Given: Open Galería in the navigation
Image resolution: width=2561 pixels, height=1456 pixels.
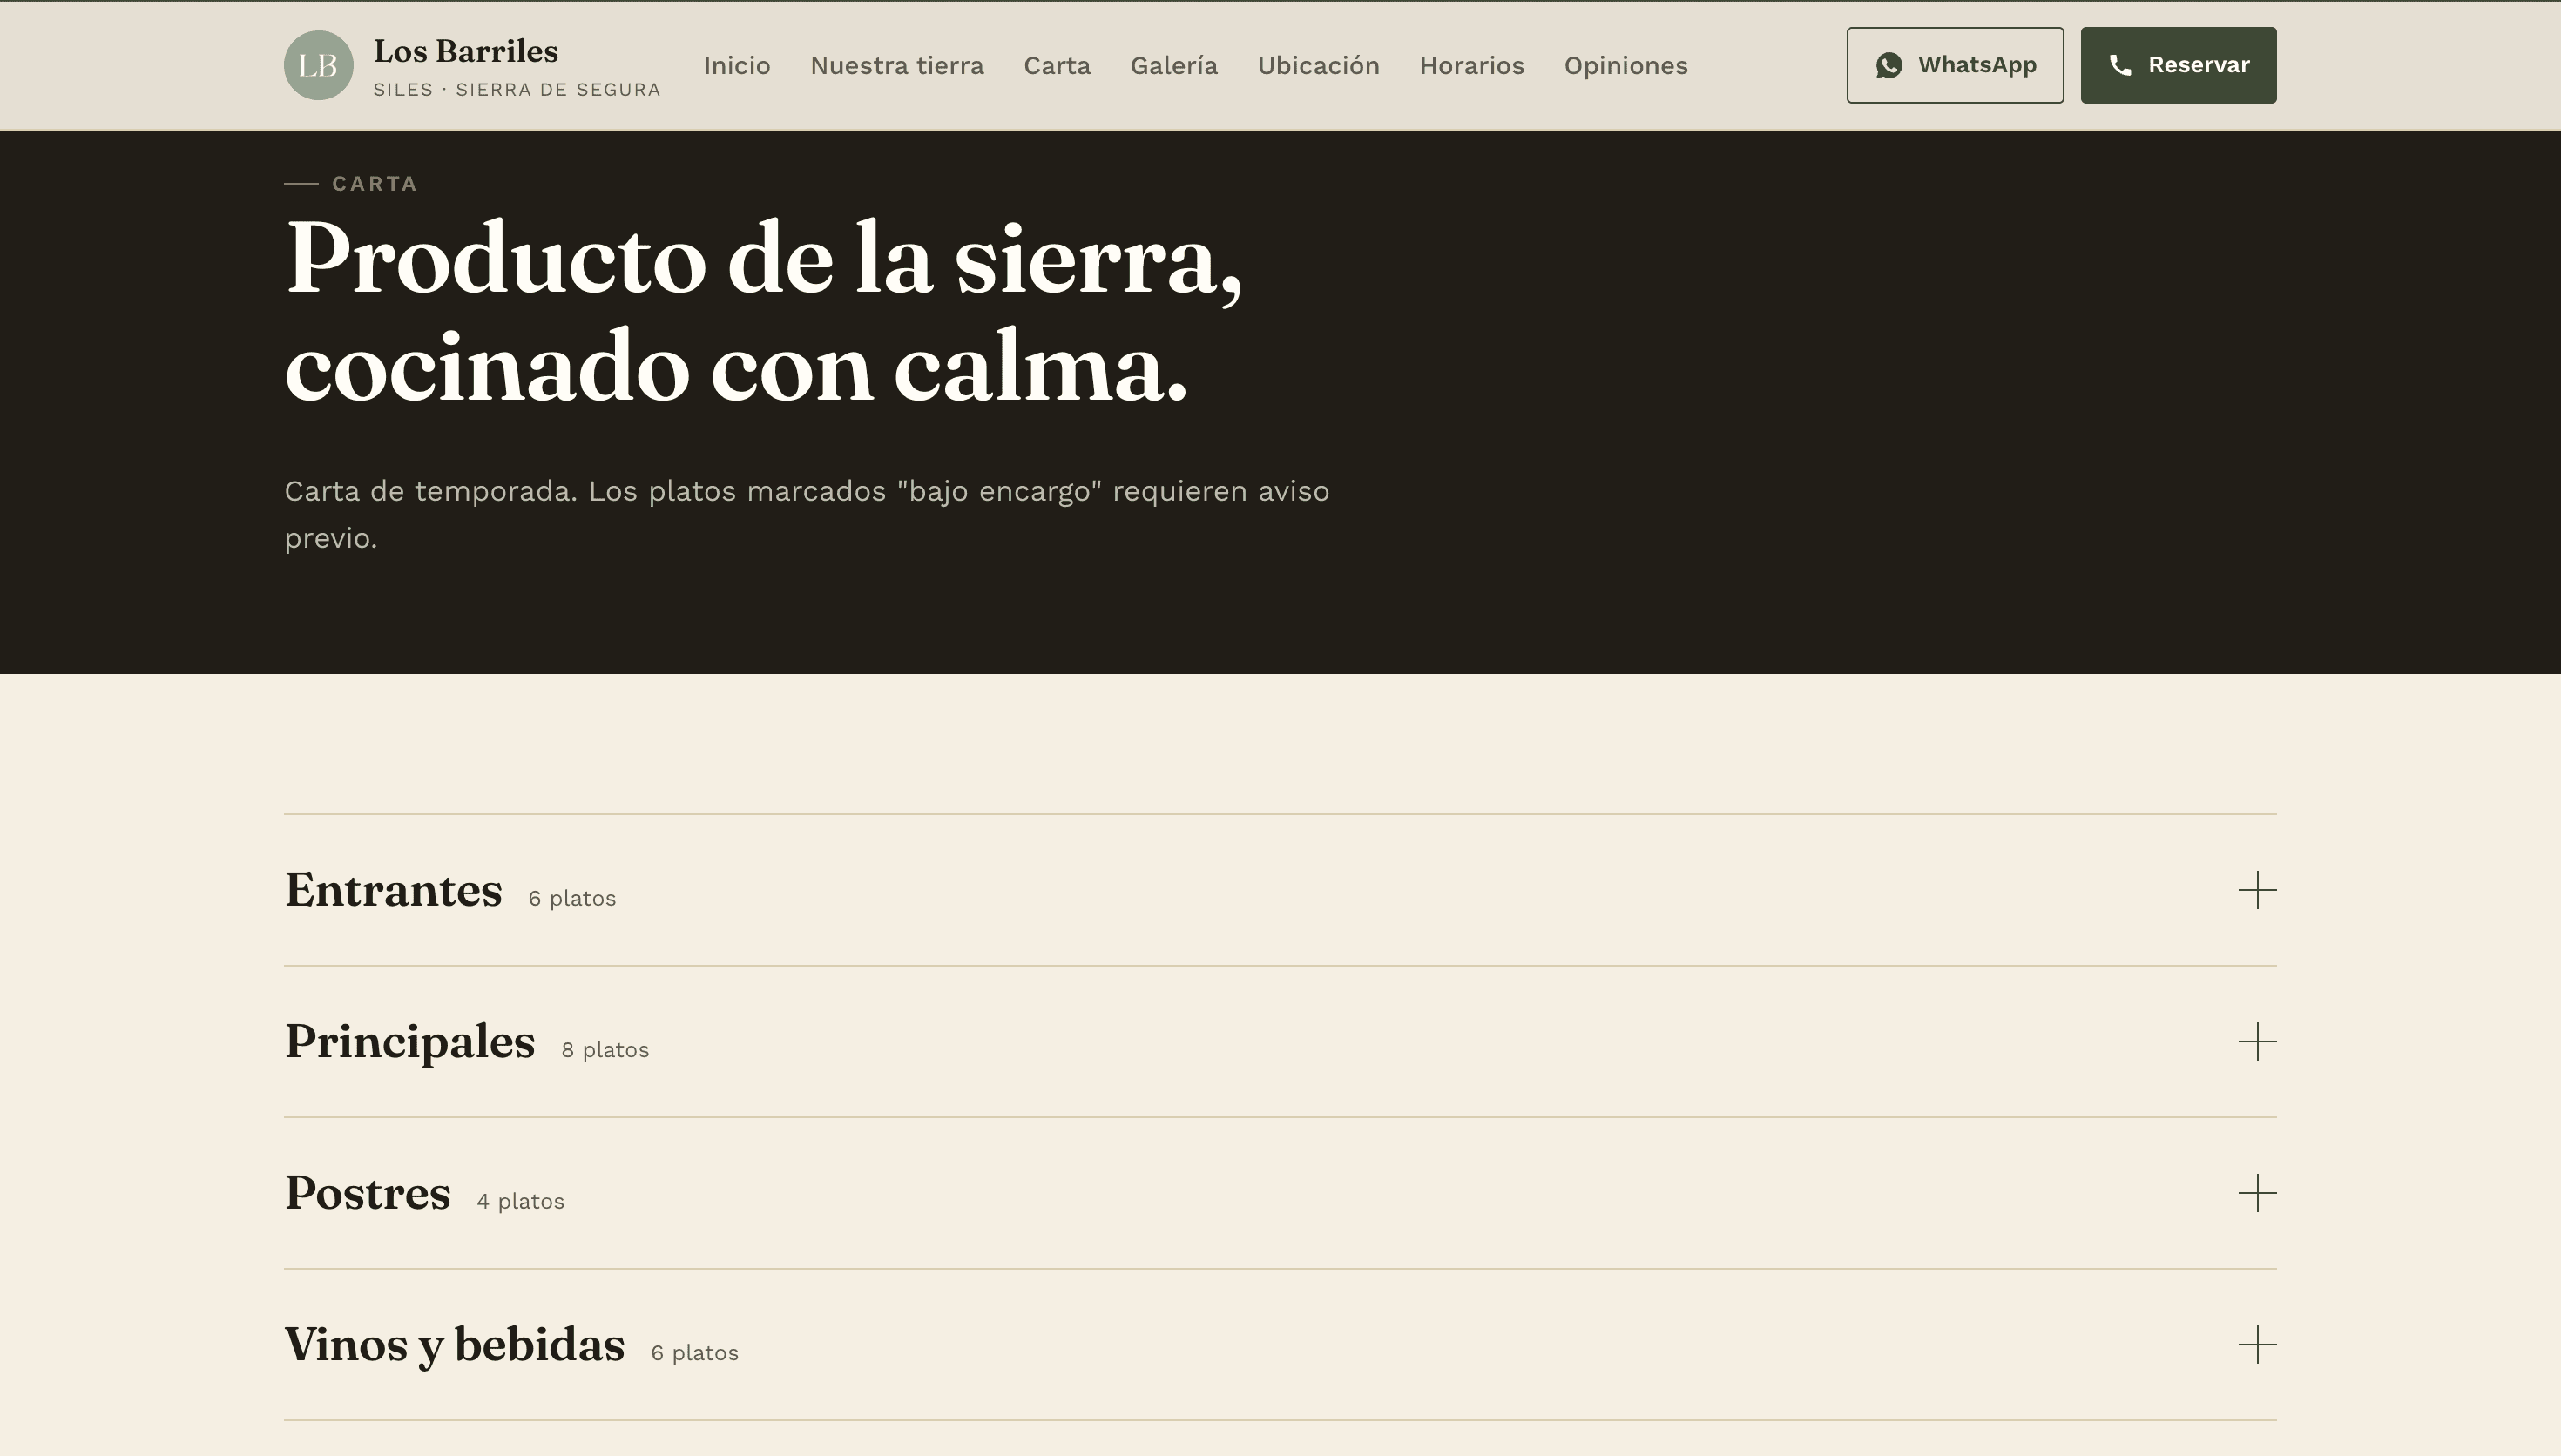Looking at the screenshot, I should [1174, 66].
